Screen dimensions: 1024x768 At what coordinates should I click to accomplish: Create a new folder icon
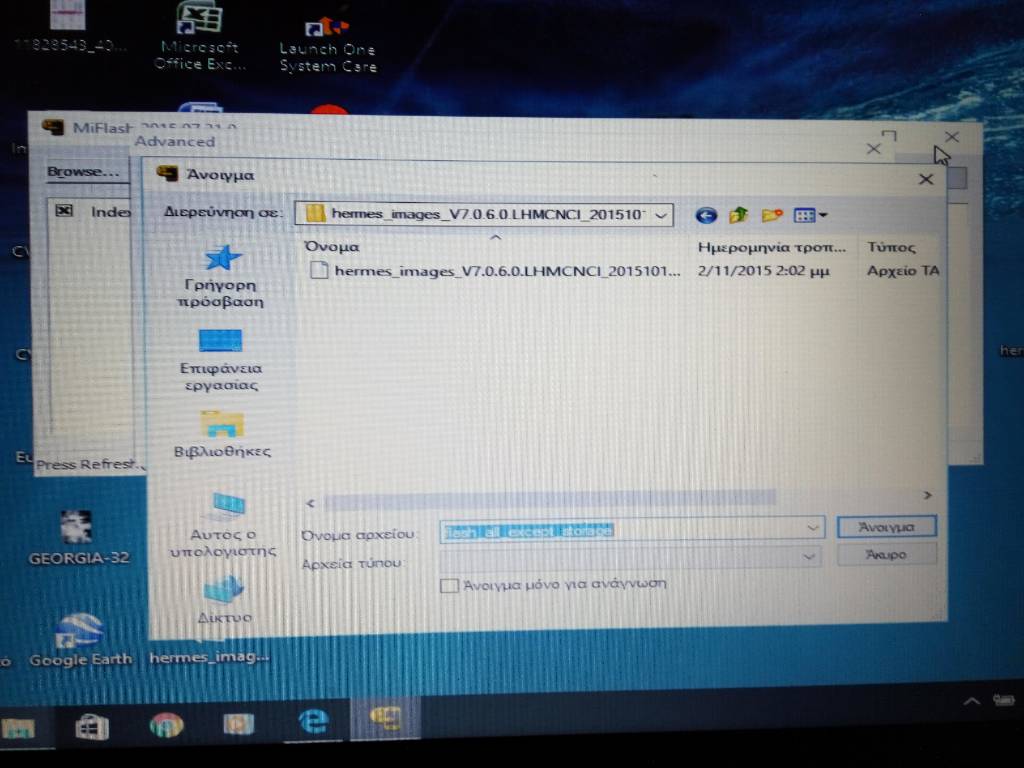coord(771,214)
